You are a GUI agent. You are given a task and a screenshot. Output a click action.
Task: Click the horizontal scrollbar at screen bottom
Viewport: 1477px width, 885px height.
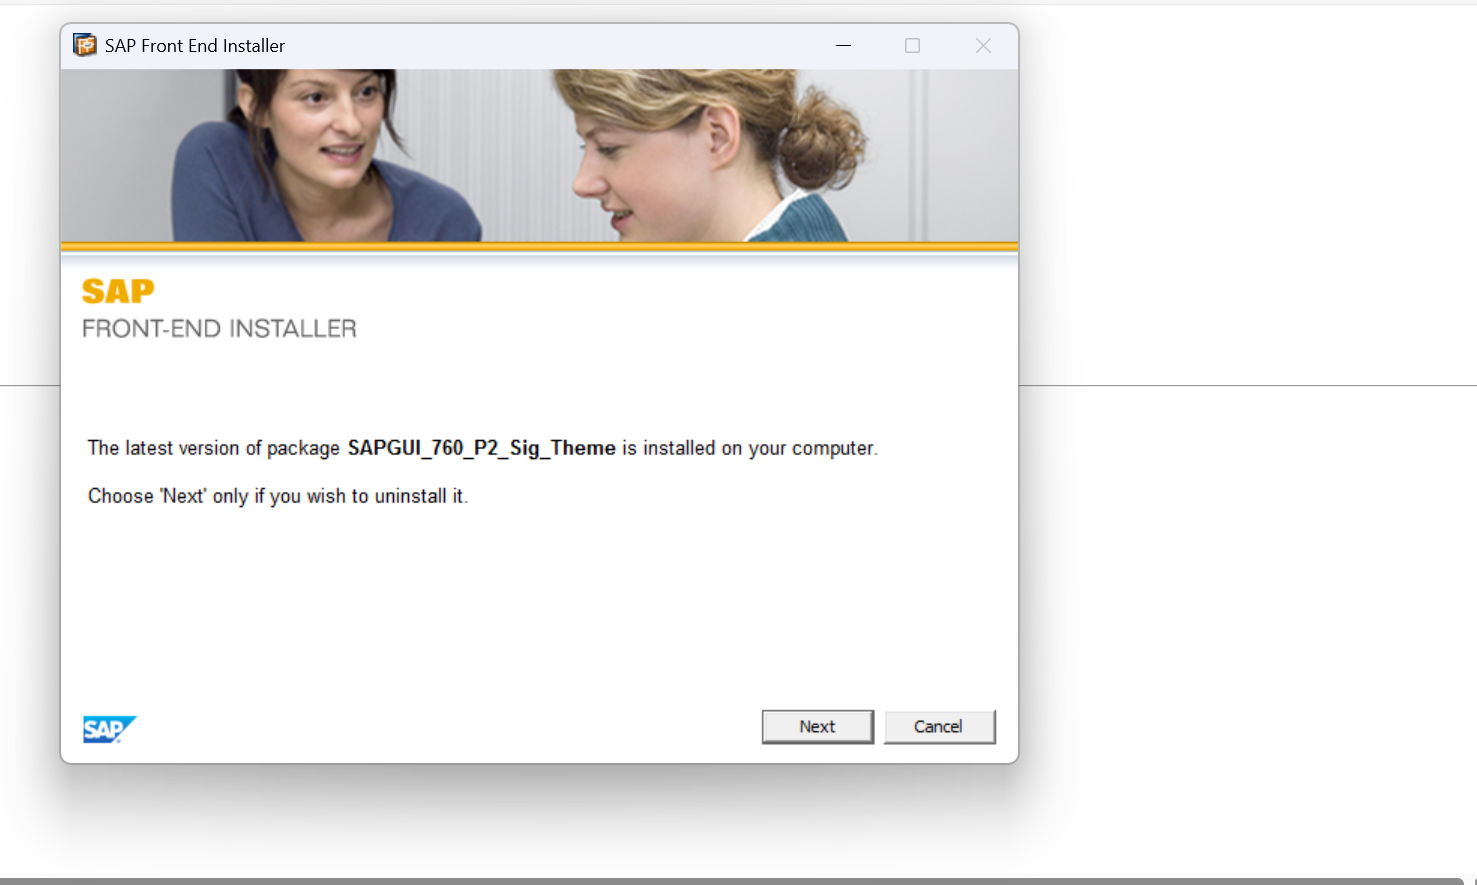click(730, 881)
